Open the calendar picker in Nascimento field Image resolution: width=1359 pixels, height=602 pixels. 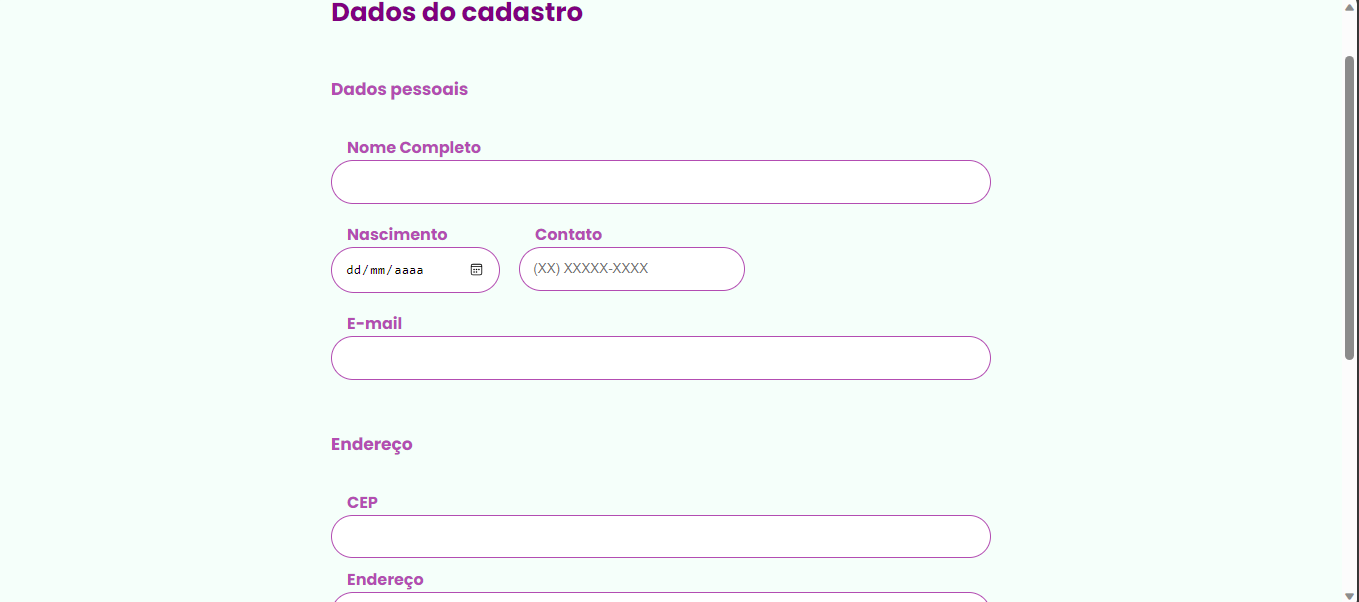point(477,270)
